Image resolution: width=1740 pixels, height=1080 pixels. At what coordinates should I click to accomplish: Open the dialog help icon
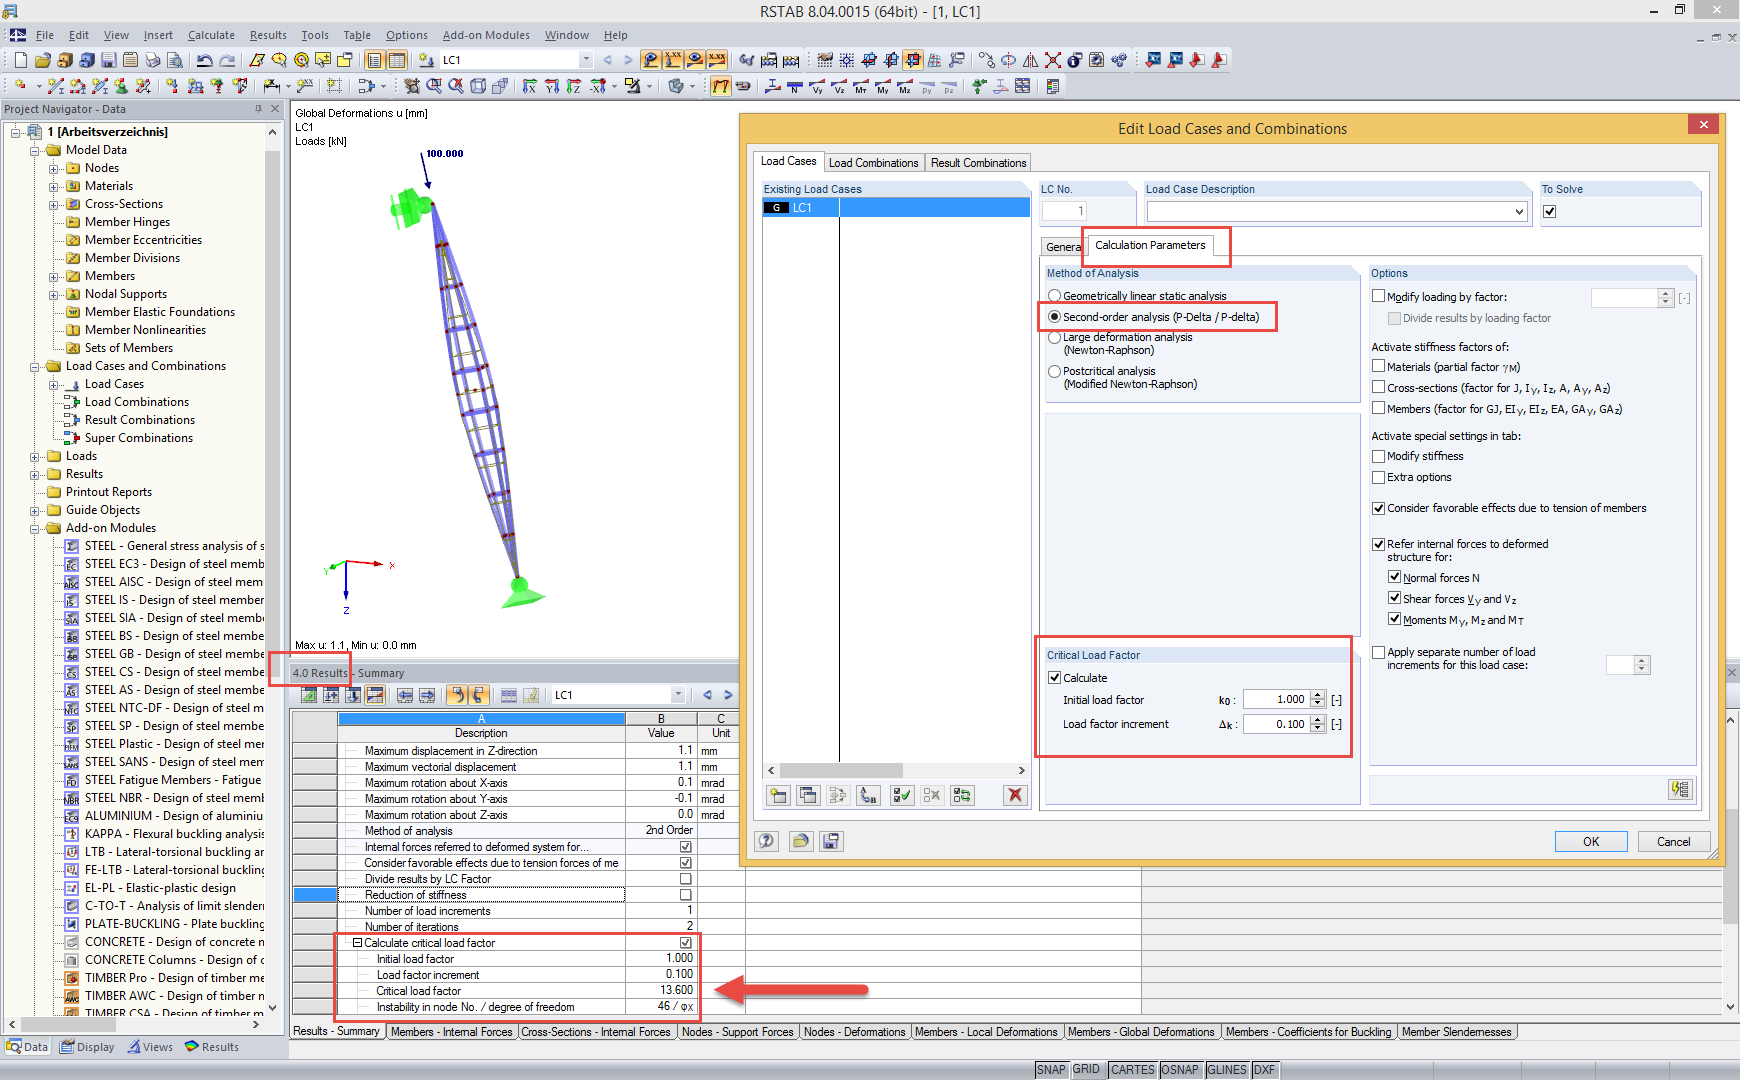pyautogui.click(x=767, y=841)
